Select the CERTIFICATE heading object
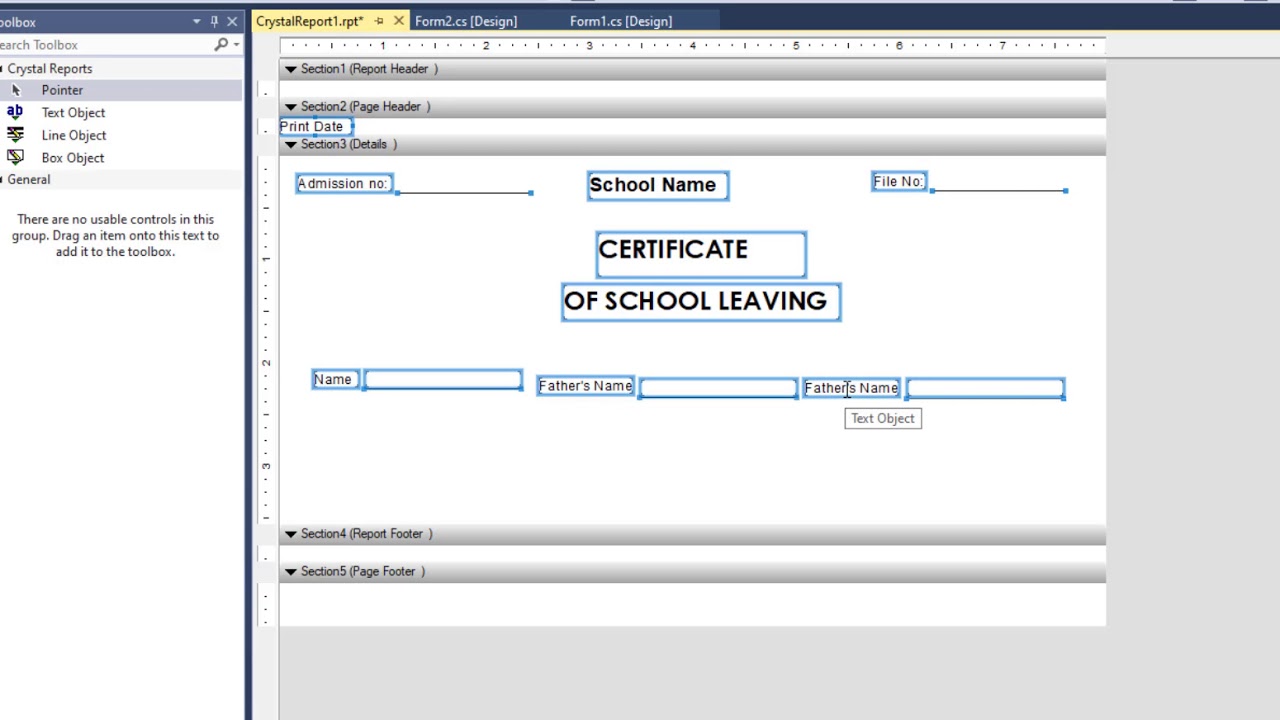This screenshot has height=720, width=1280. pyautogui.click(x=701, y=254)
